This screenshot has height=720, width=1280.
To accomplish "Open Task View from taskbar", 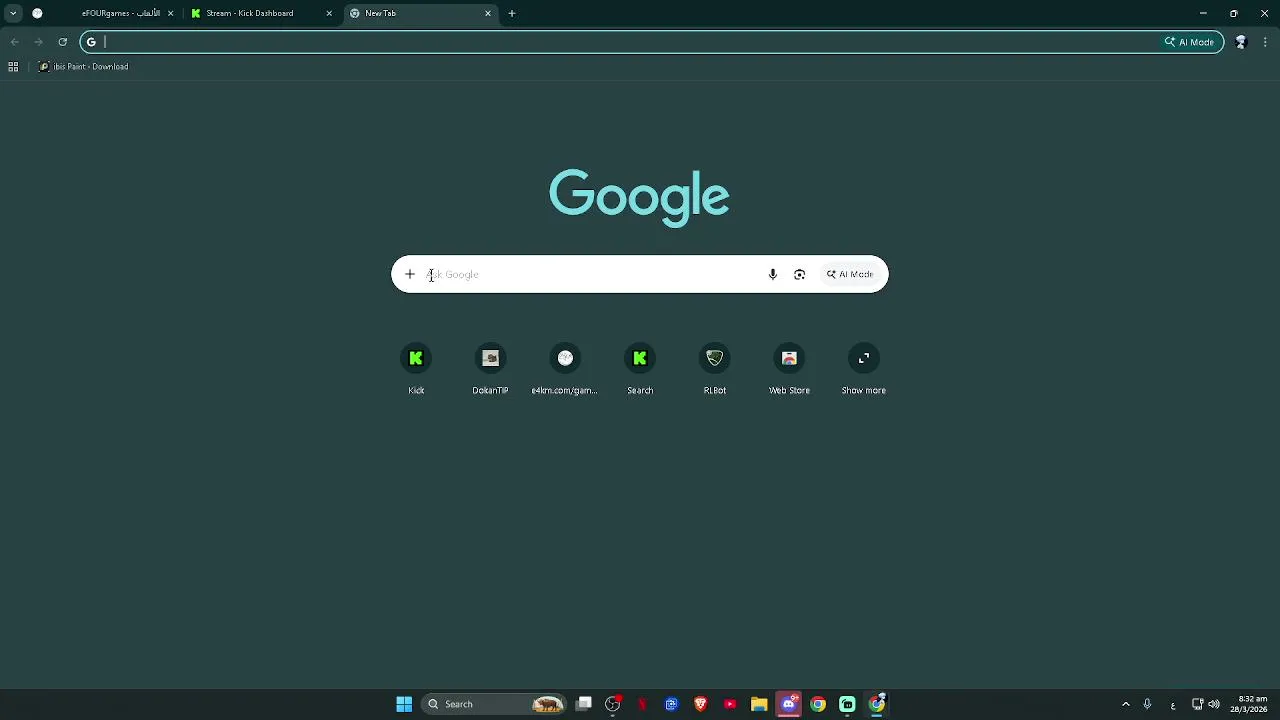I will tap(584, 704).
